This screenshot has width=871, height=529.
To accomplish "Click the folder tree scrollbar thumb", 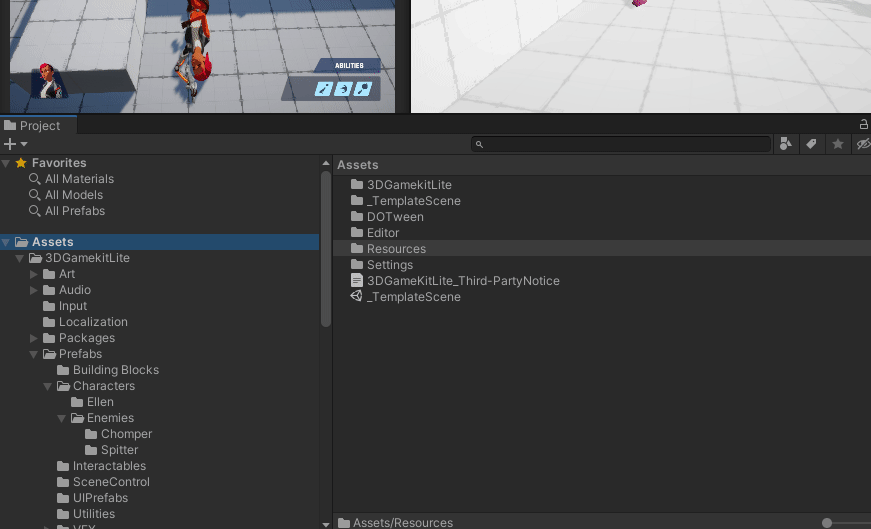I will click(x=326, y=249).
